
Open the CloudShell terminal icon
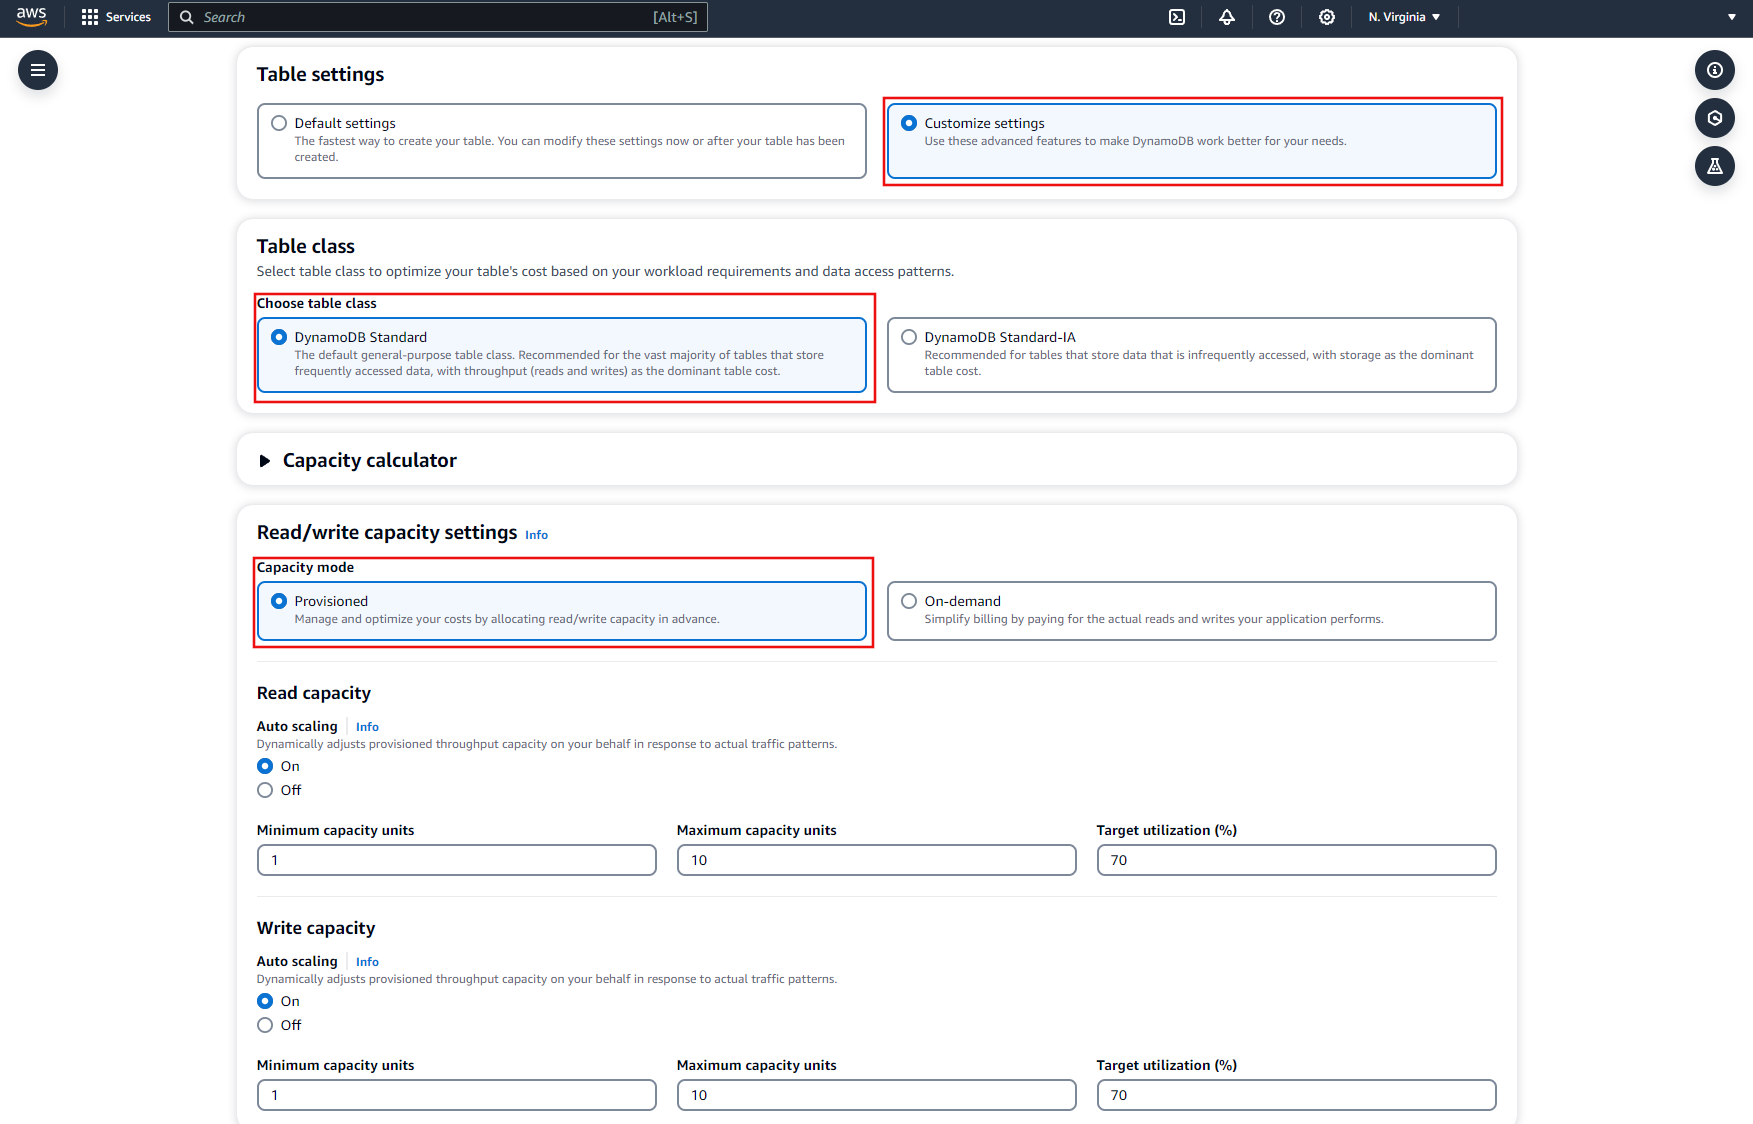tap(1177, 17)
